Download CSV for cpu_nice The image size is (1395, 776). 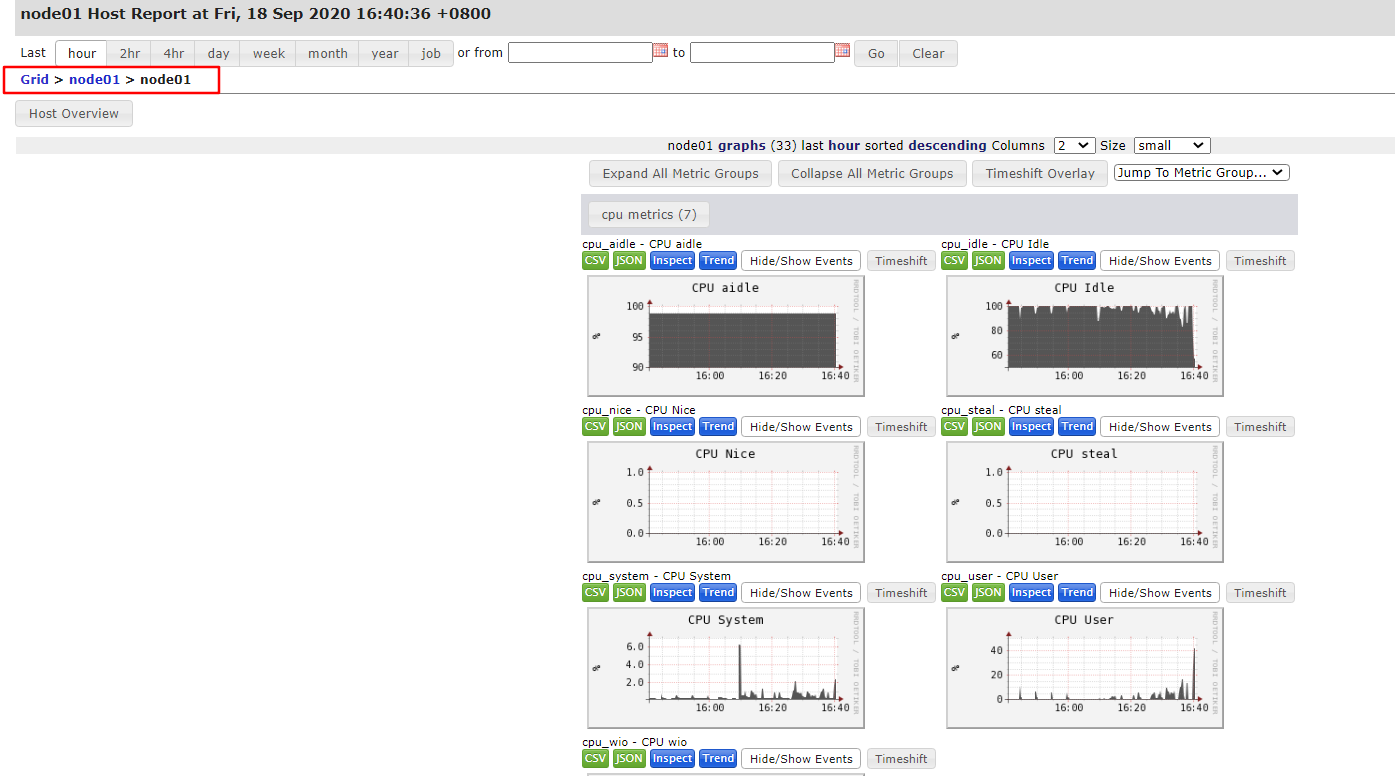[596, 427]
